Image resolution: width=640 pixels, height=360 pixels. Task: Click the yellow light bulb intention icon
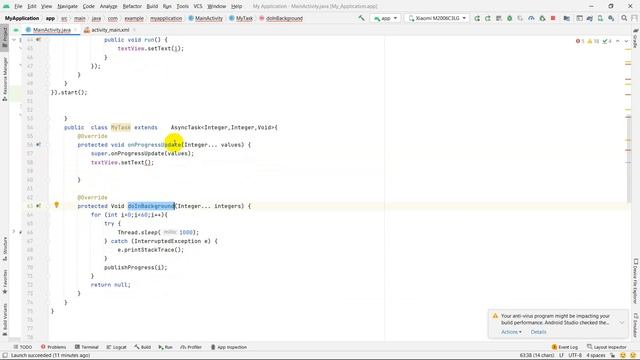pyautogui.click(x=57, y=205)
